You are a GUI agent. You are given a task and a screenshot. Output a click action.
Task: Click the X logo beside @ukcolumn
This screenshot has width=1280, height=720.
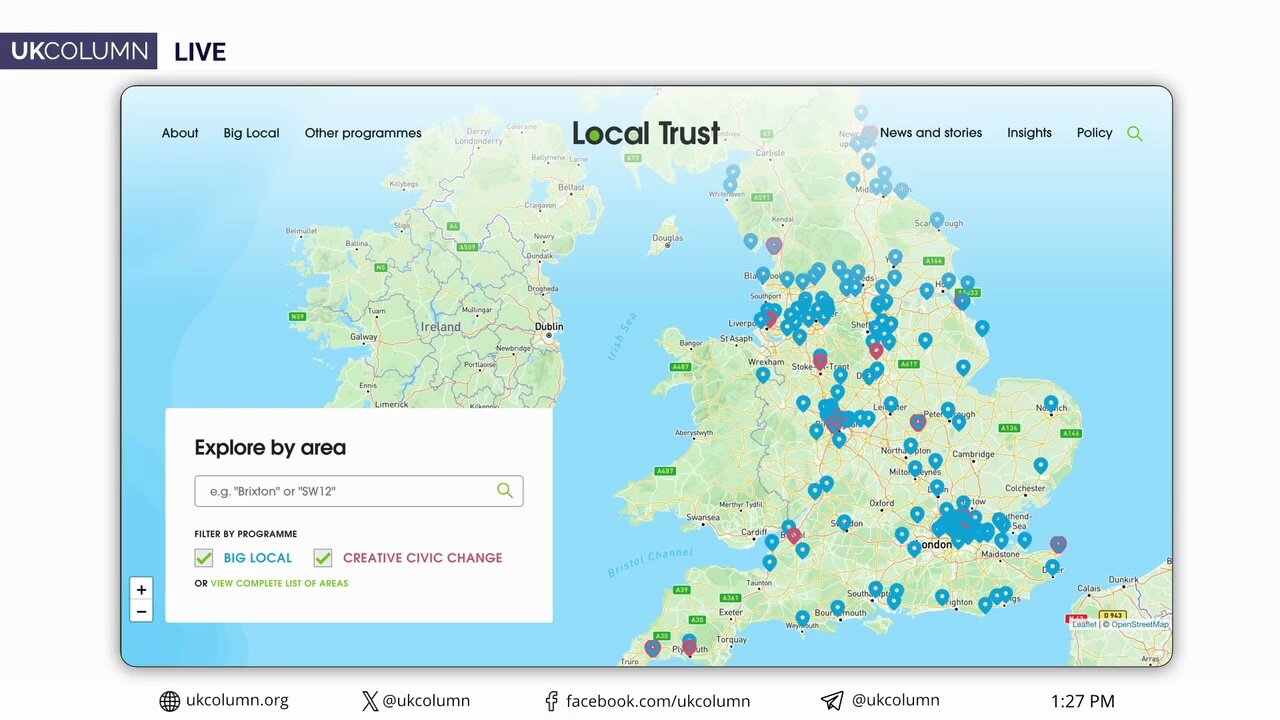coord(370,701)
